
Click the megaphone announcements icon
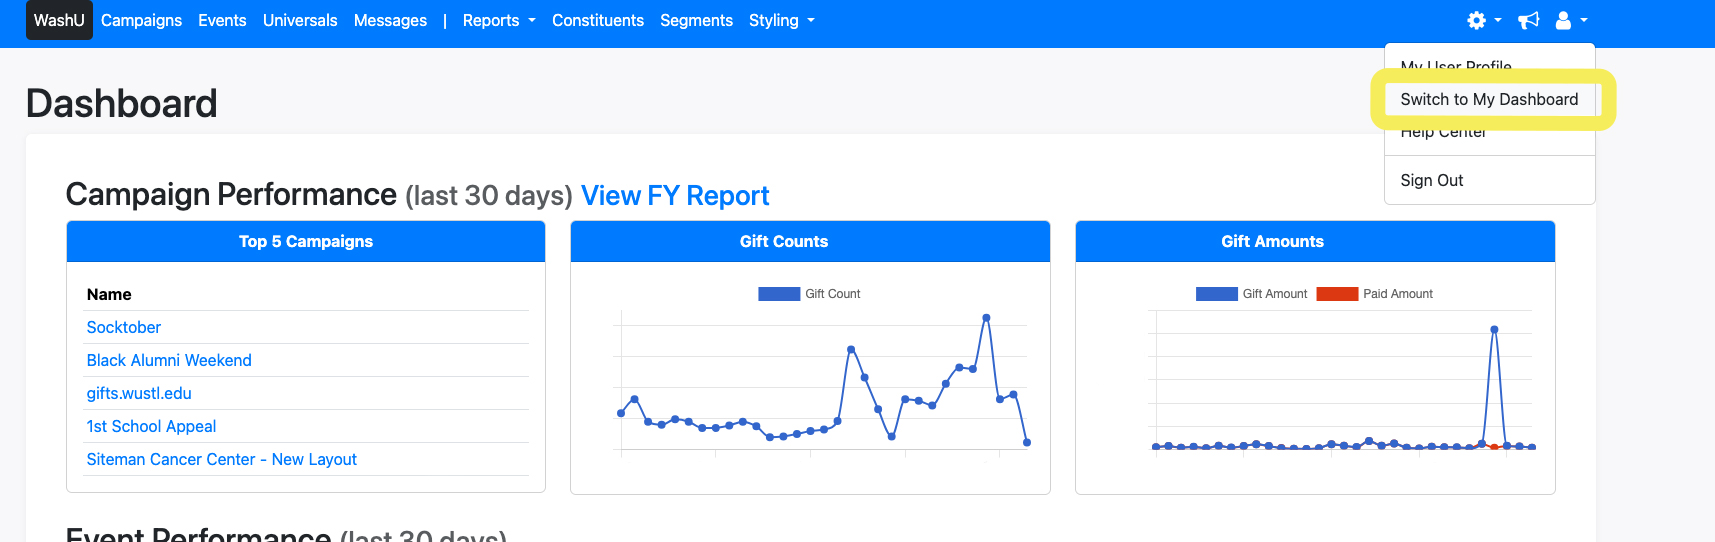(x=1528, y=20)
